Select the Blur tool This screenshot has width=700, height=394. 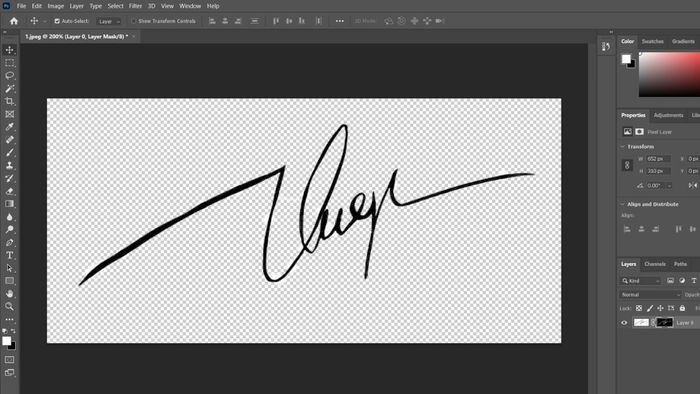[x=9, y=217]
